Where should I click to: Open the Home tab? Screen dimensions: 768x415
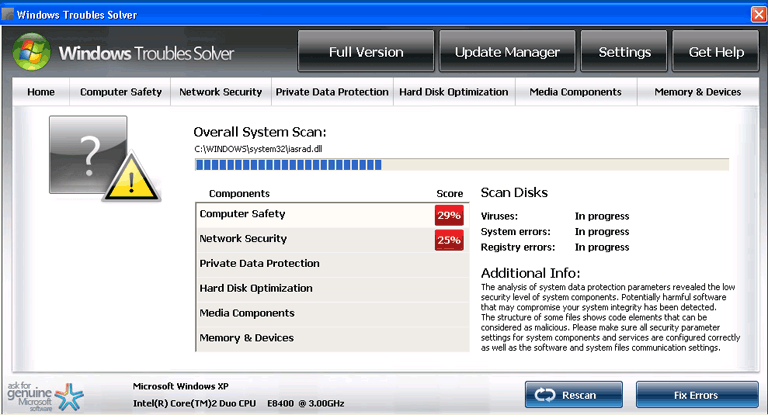click(x=41, y=92)
